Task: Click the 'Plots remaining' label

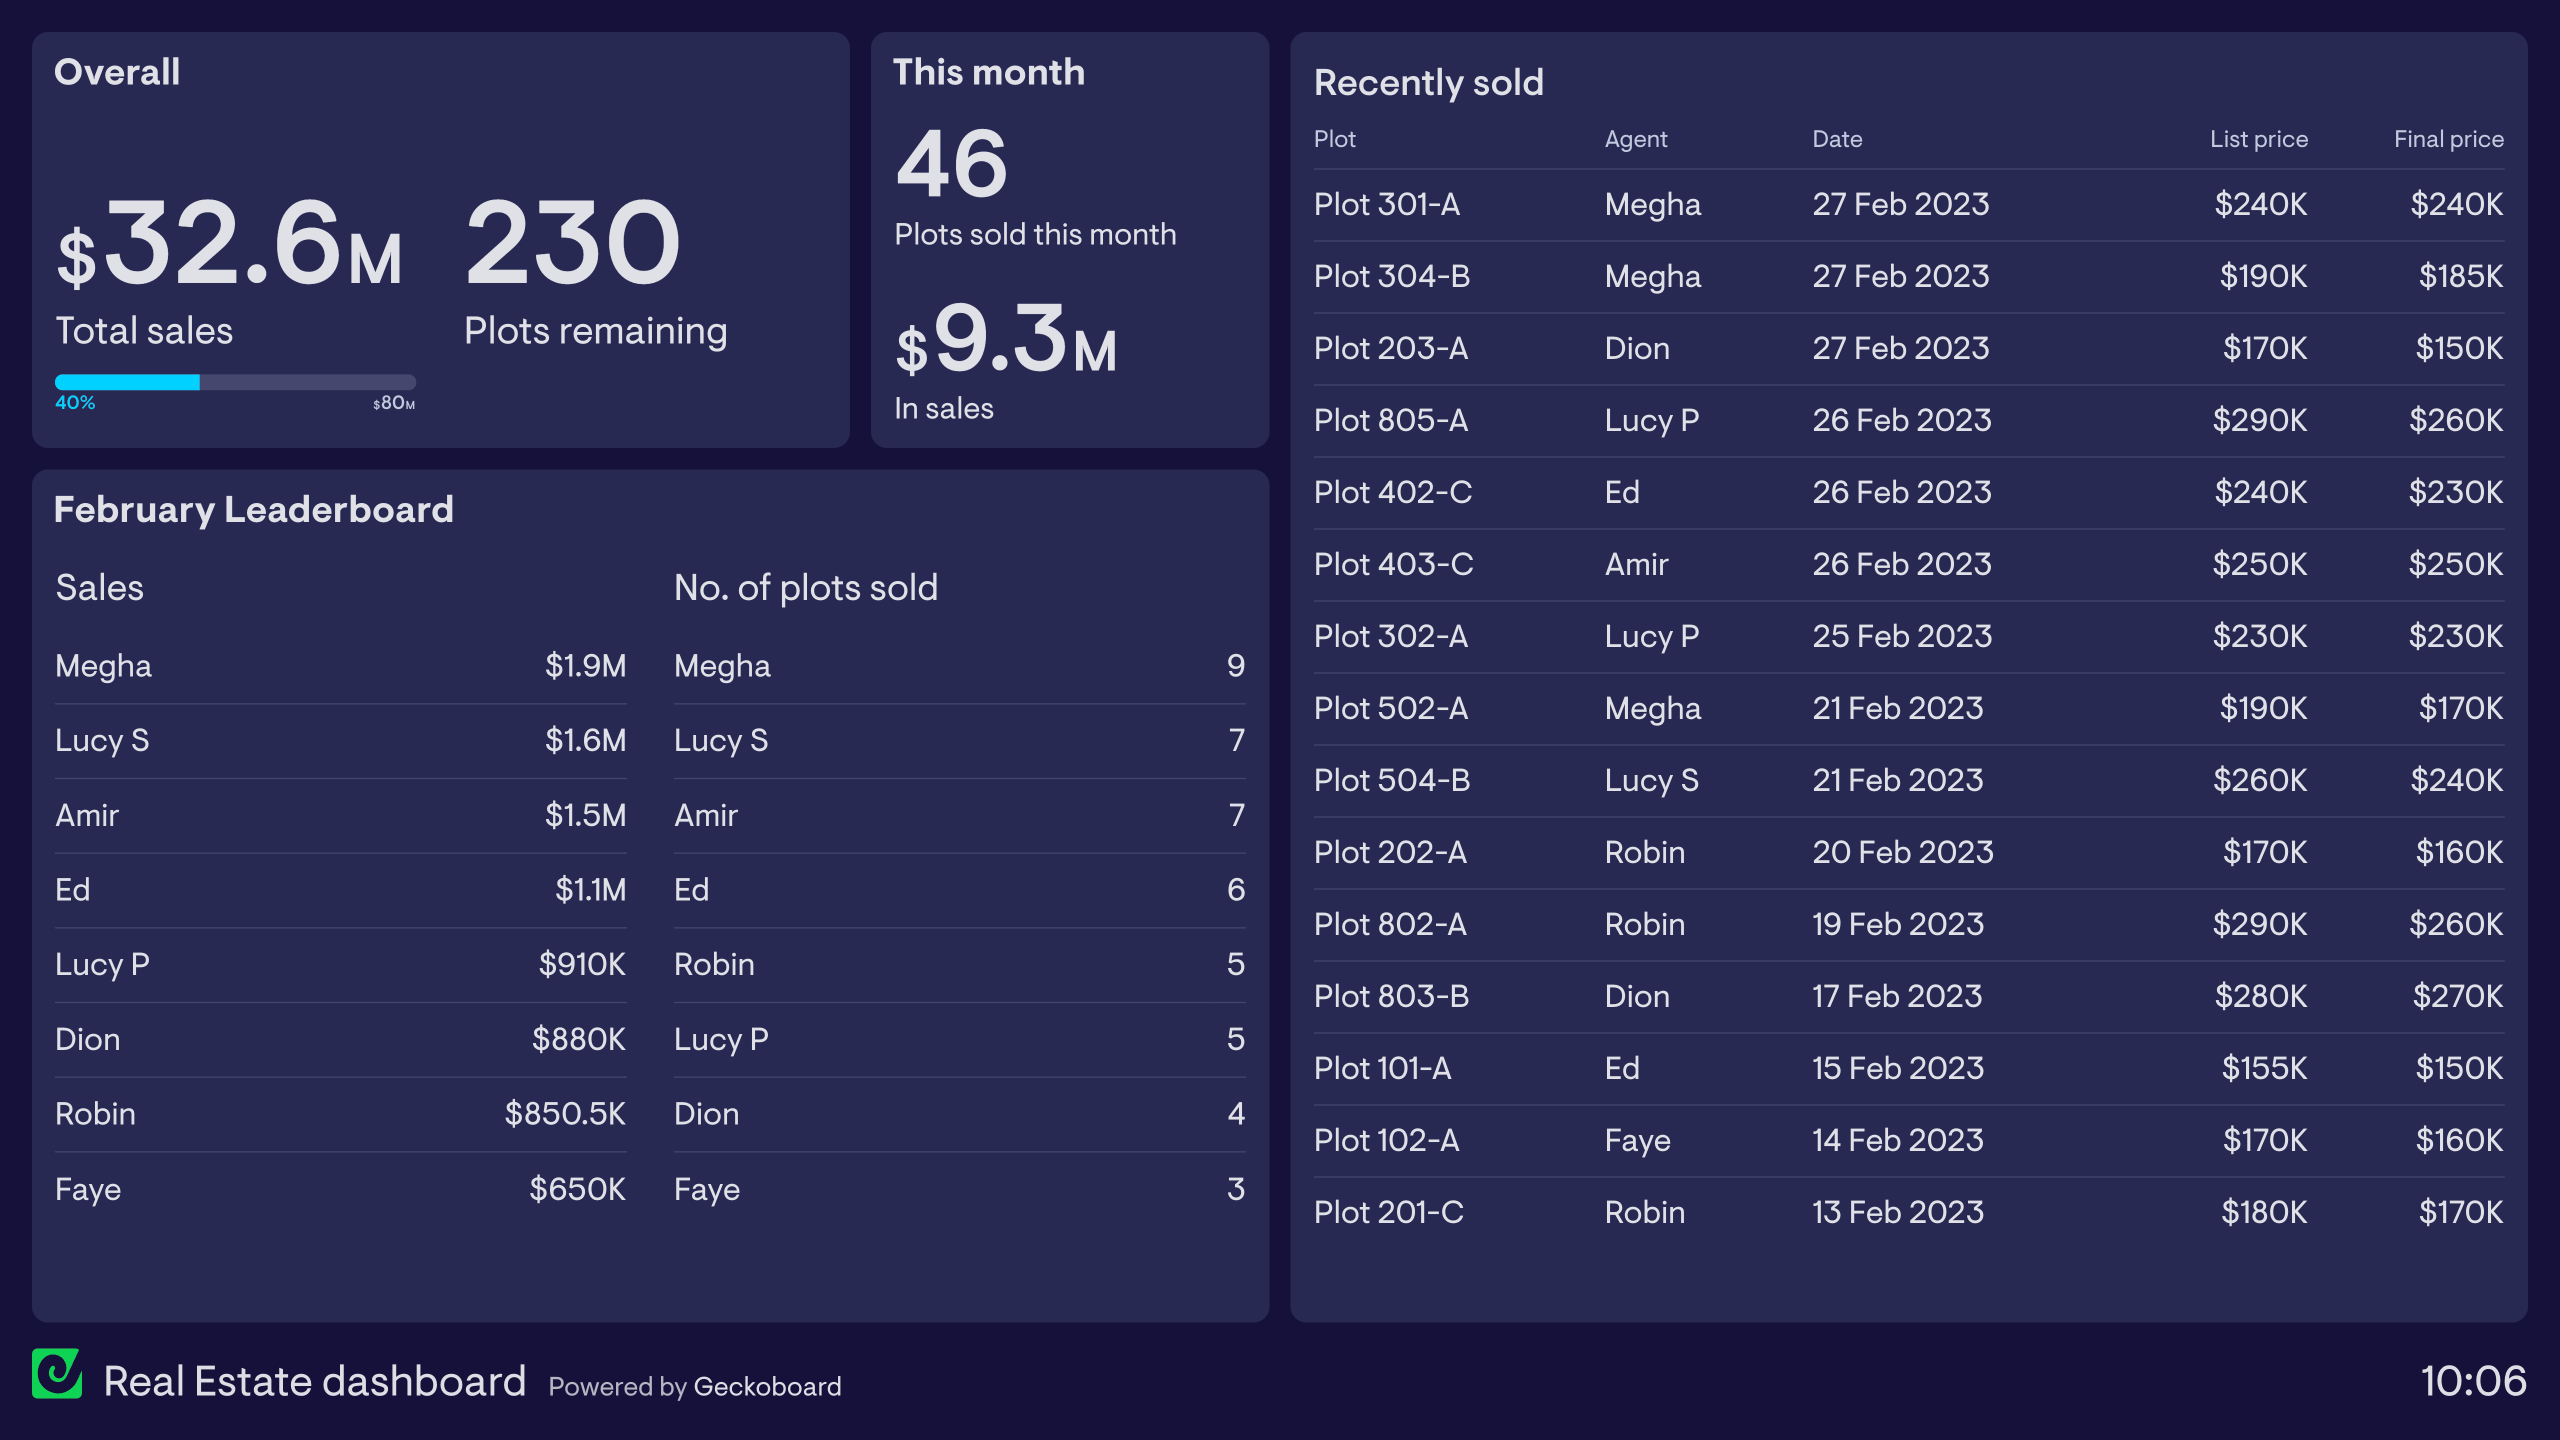Action: 596,332
